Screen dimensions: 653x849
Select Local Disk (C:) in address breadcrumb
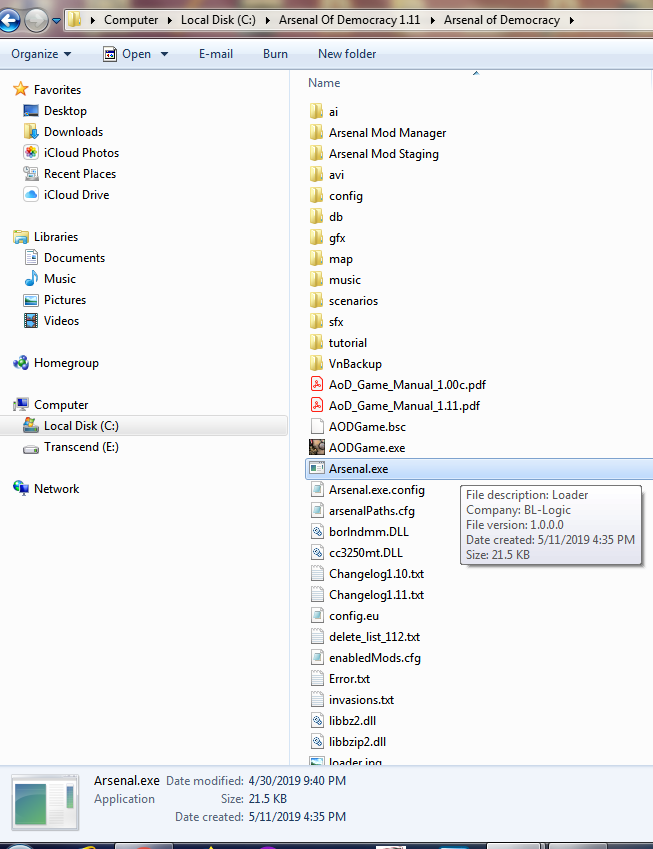(x=218, y=20)
